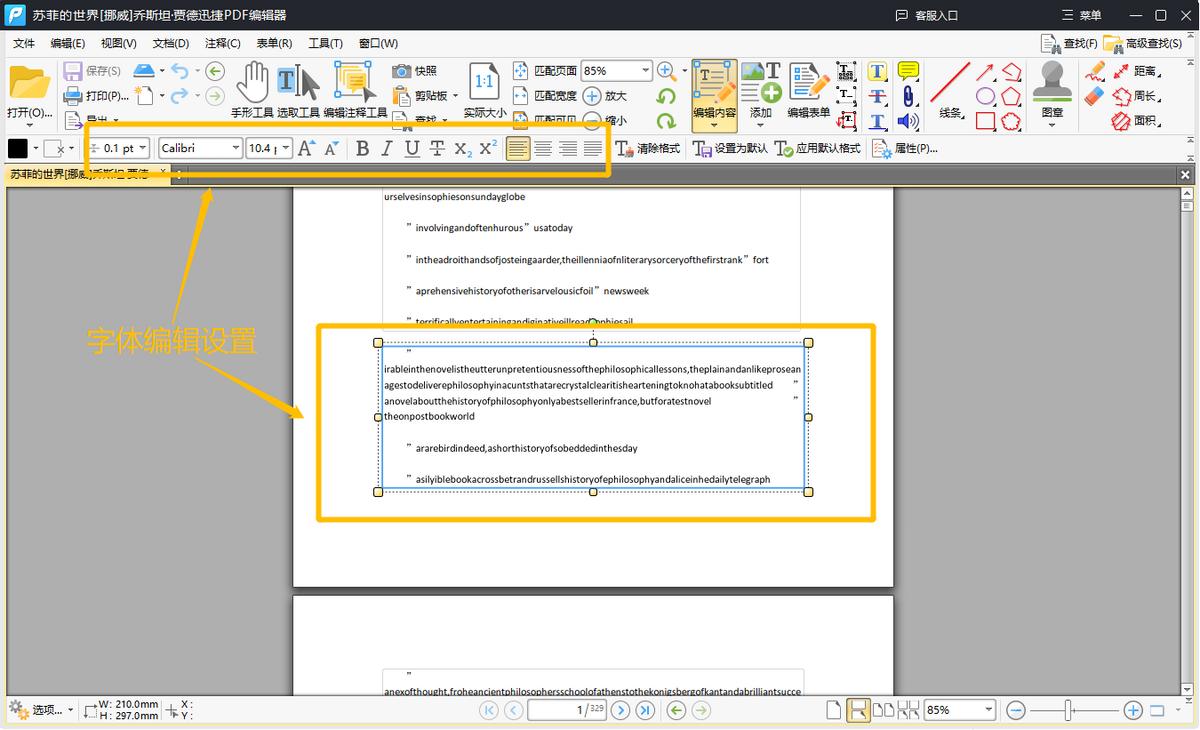Viewport: 1200px width, 730px height.
Task: Click the 清除格式 clear formatting button
Action: pyautogui.click(x=647, y=149)
